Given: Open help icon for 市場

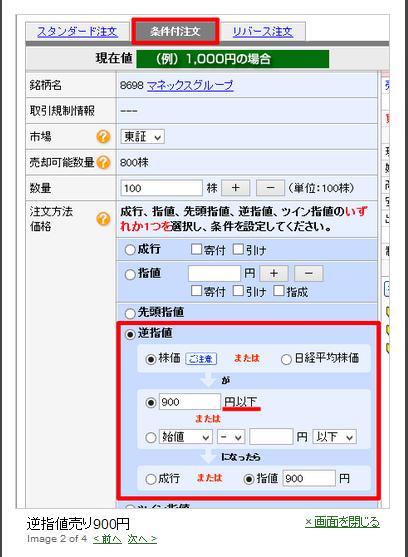Looking at the screenshot, I should 103,136.
